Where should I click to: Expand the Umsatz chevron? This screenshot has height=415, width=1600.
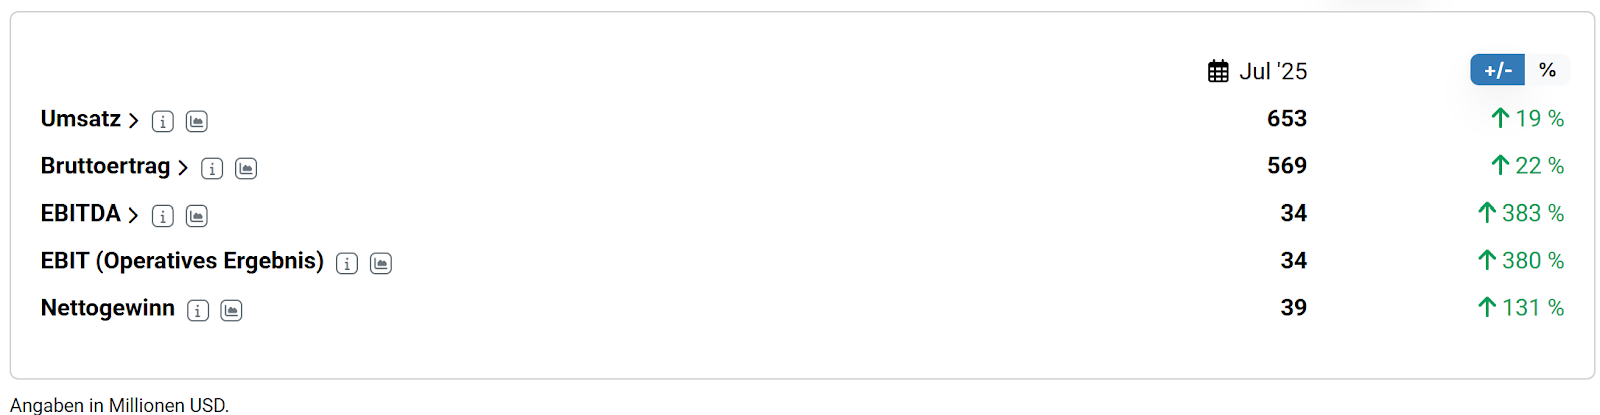pyautogui.click(x=133, y=121)
